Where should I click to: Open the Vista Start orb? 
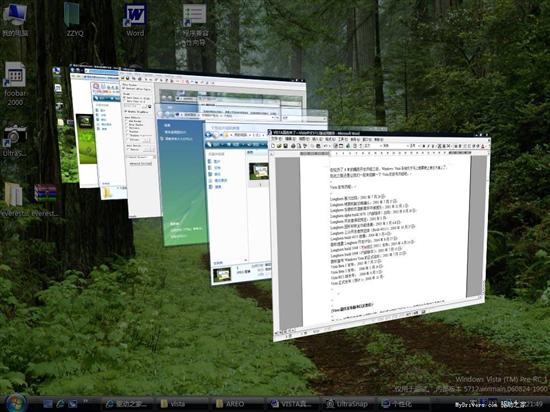(x=16, y=403)
